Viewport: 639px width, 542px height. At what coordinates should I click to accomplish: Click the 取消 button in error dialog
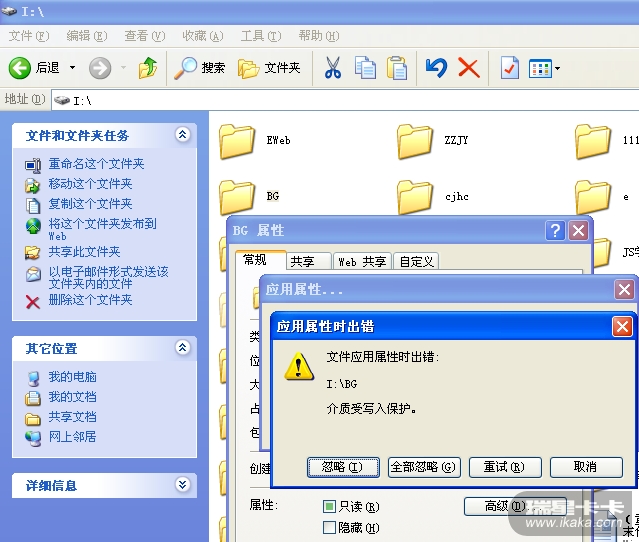586,467
